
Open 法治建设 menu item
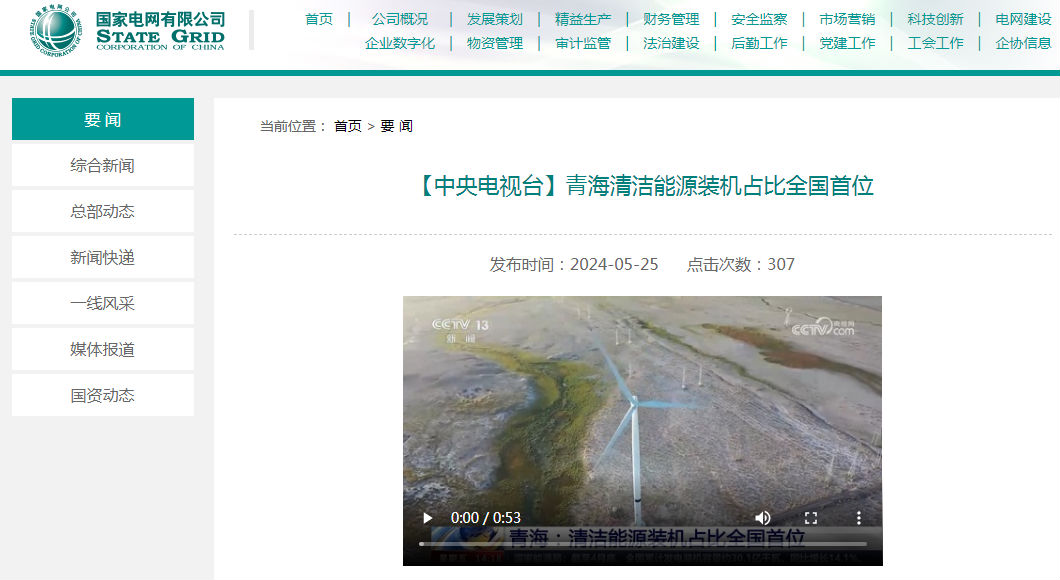pos(671,43)
